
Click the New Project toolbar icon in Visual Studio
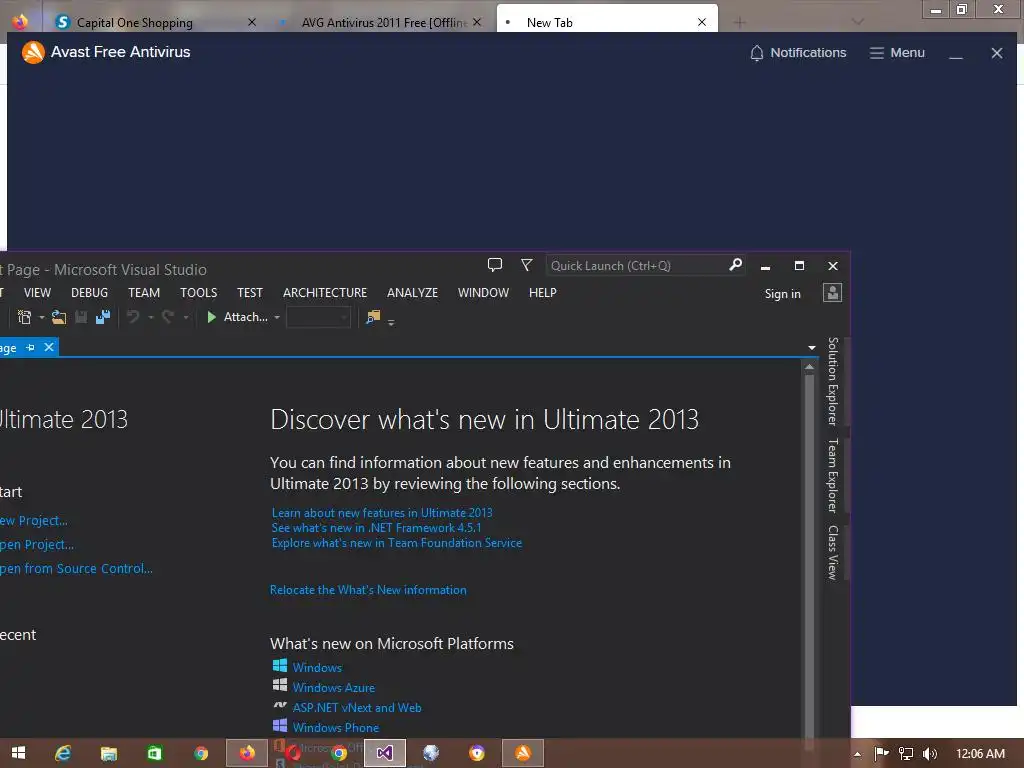pos(24,317)
